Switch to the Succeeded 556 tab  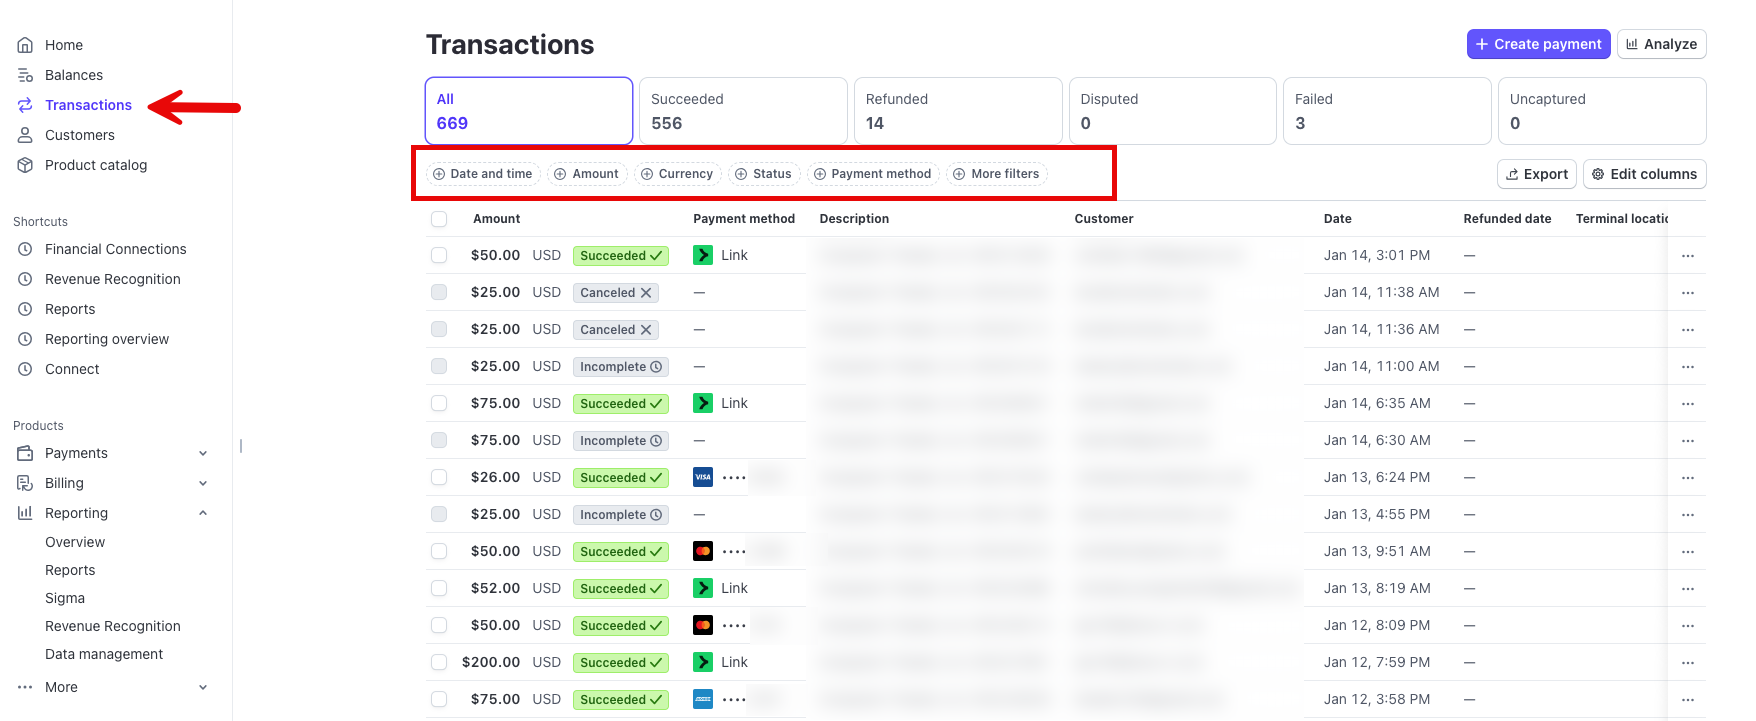(x=743, y=111)
